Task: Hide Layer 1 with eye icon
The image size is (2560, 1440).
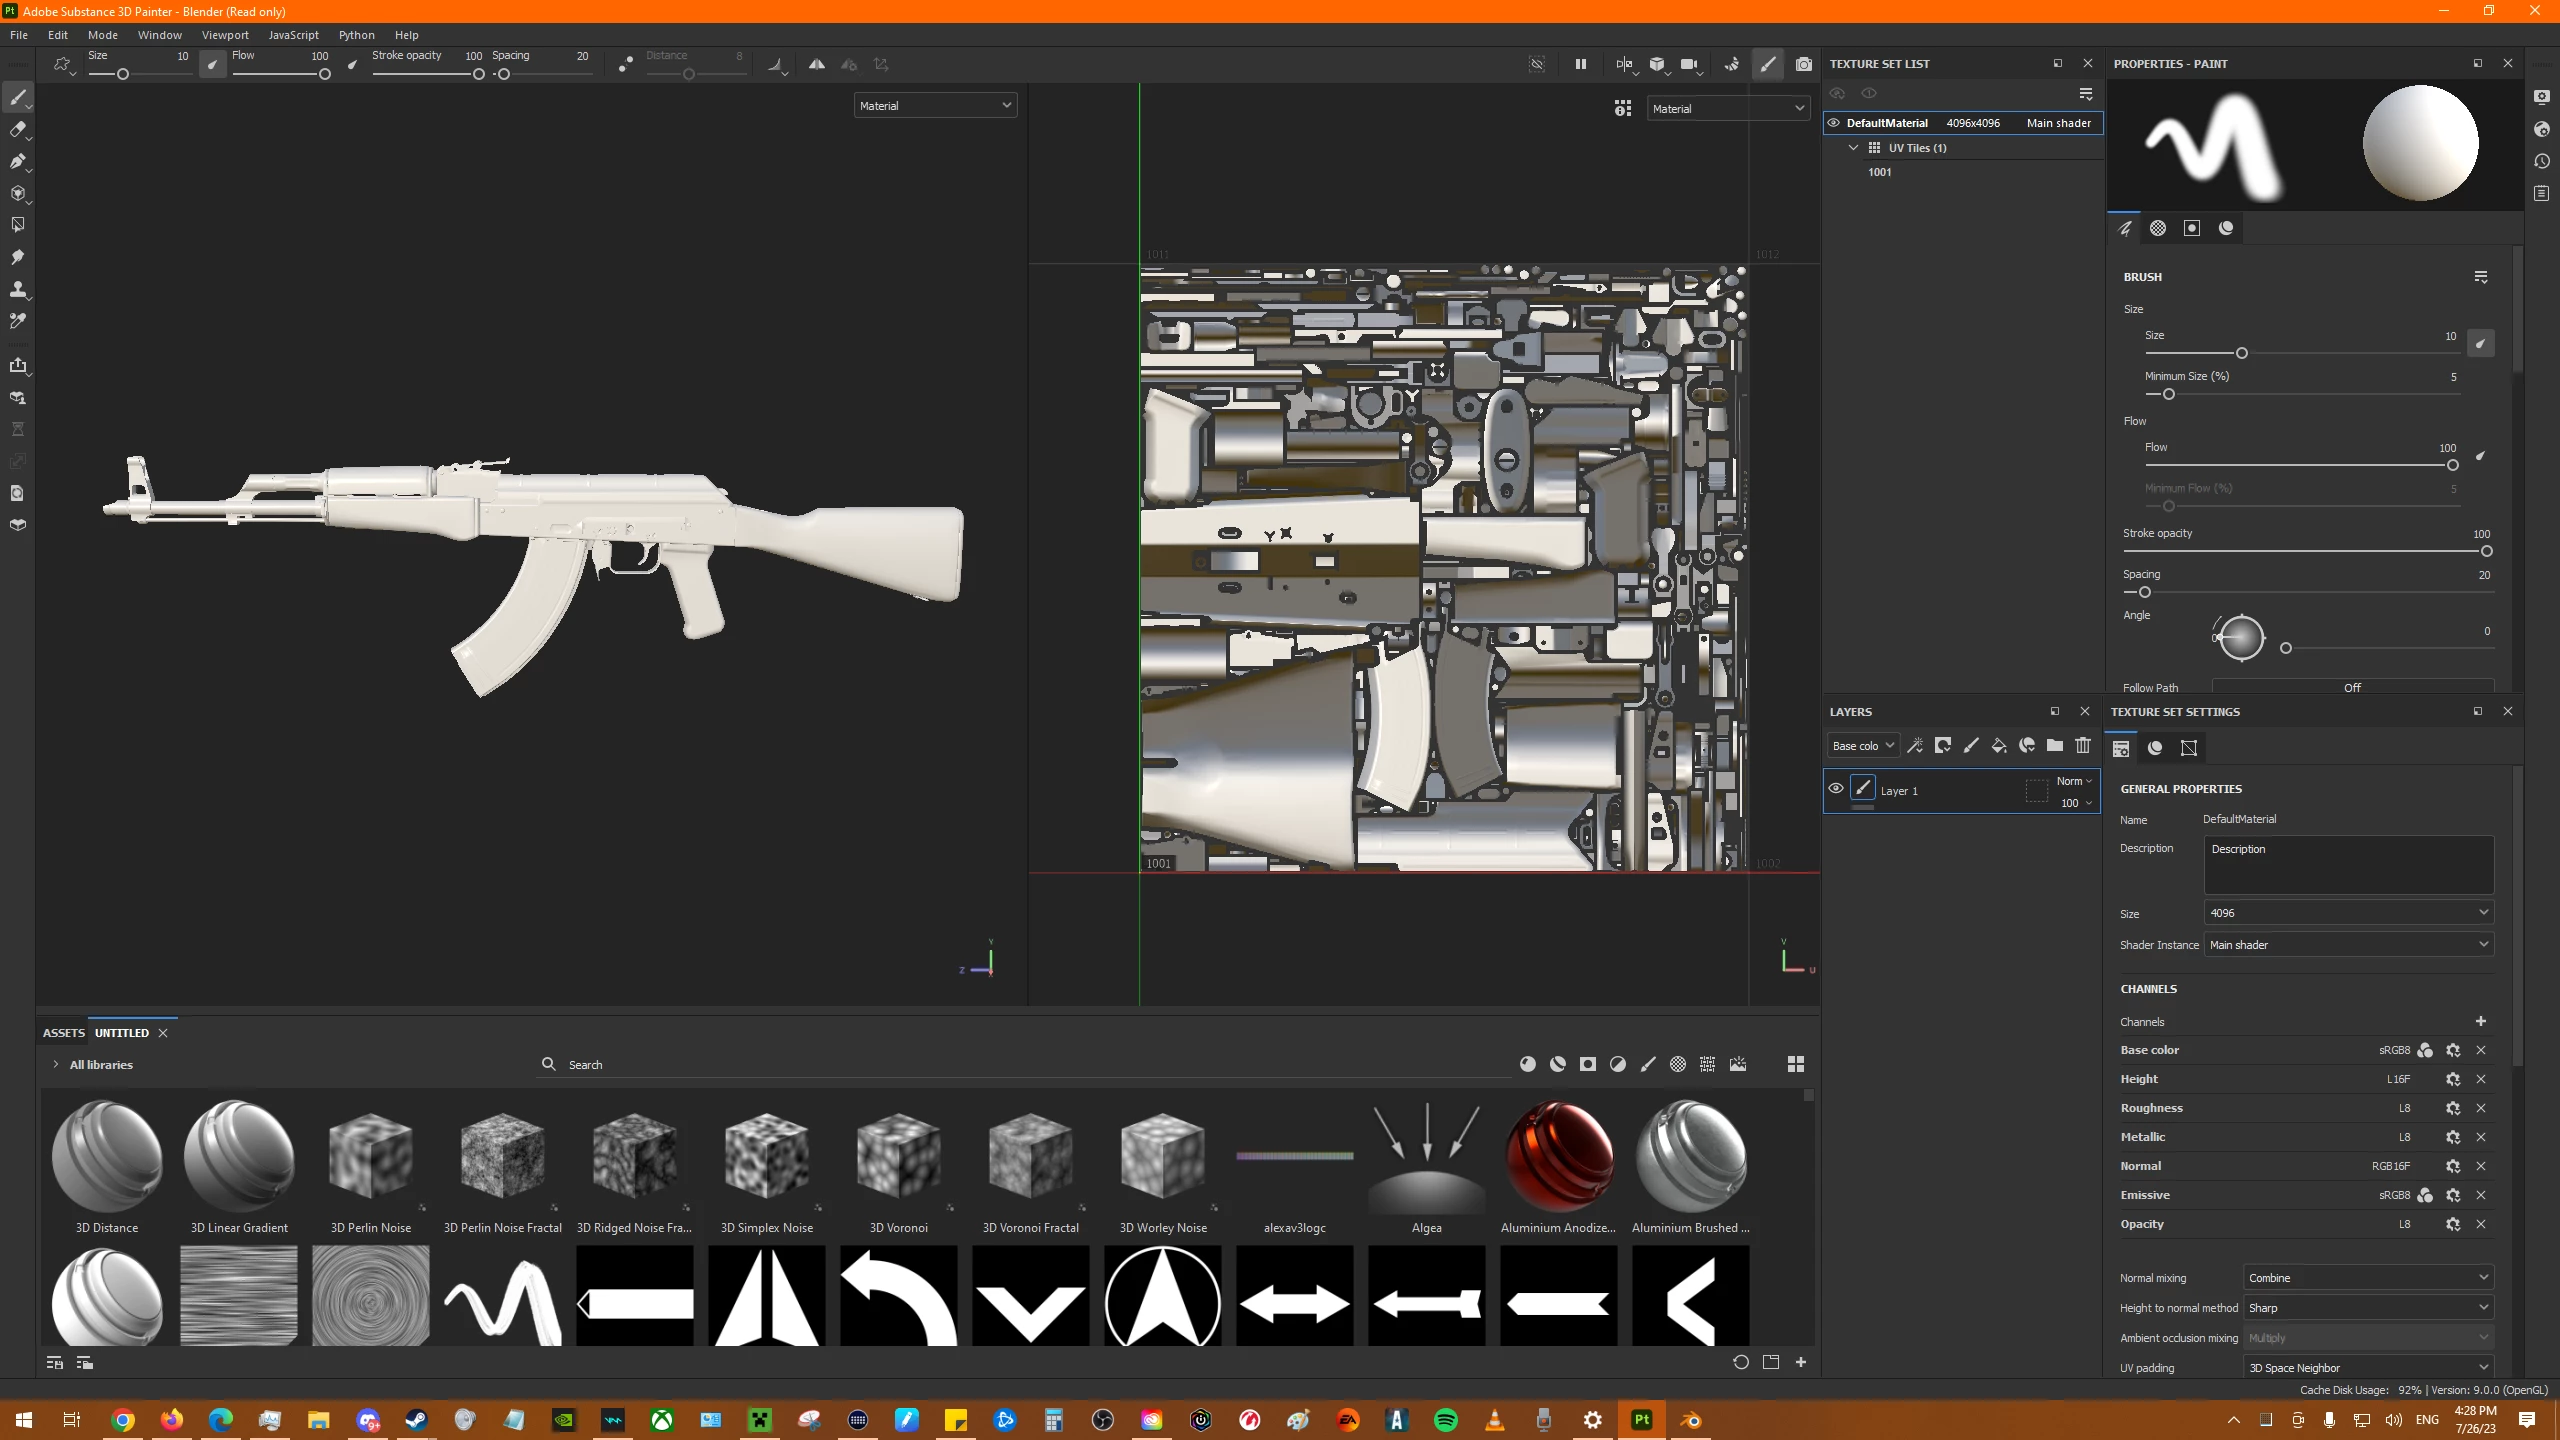Action: [1836, 789]
